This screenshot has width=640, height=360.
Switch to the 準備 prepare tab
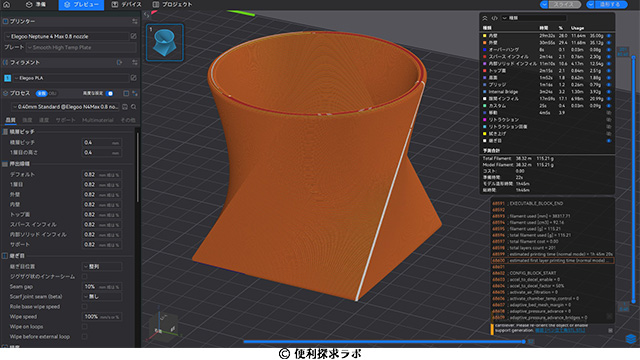[x=36, y=4]
